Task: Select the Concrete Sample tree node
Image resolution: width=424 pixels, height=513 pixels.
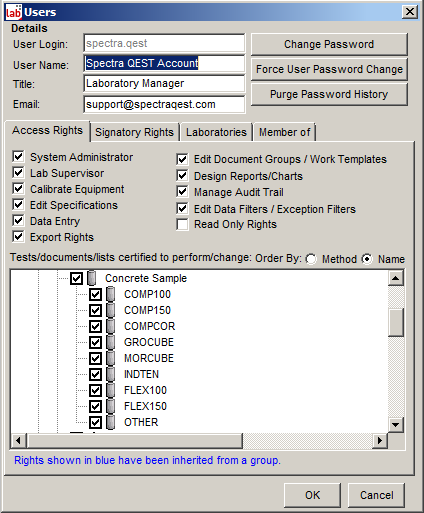Action: [146, 278]
